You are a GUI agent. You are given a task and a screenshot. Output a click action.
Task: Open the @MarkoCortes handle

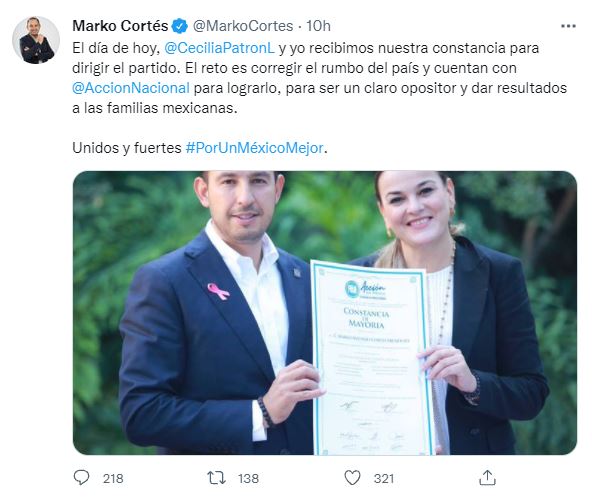click(243, 26)
